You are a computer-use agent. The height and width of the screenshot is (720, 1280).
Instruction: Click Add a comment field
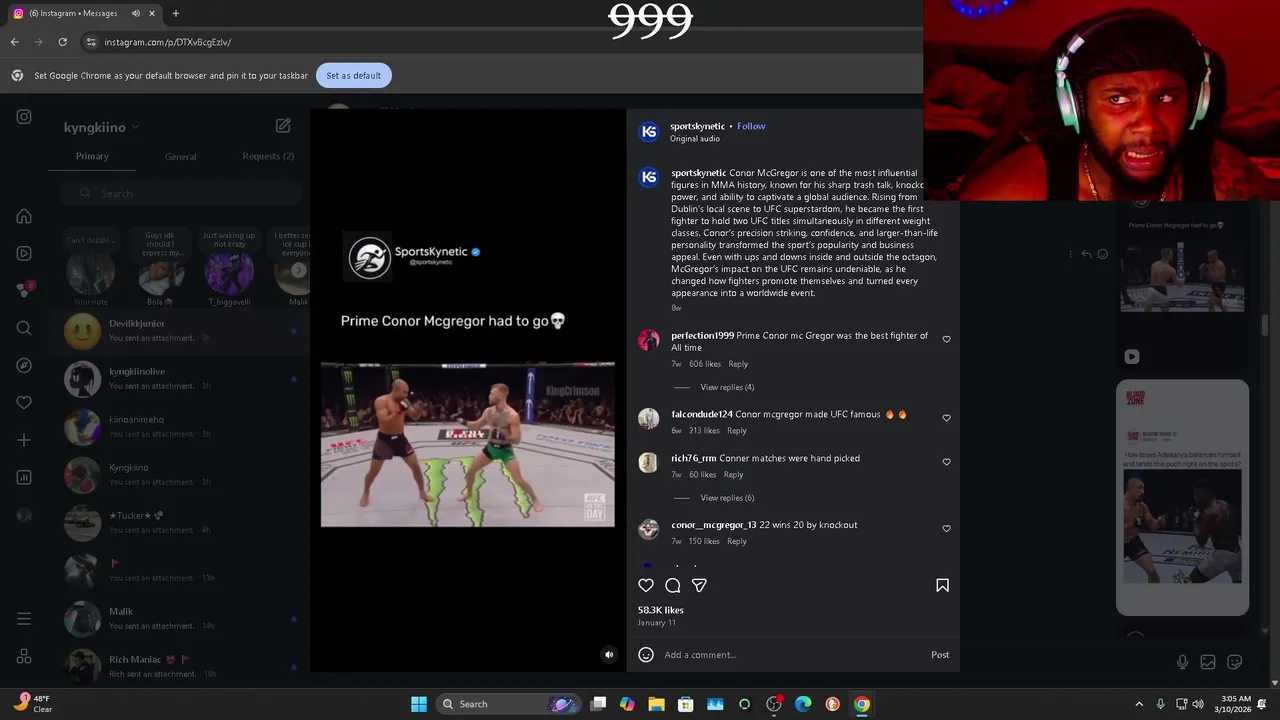[x=795, y=654]
